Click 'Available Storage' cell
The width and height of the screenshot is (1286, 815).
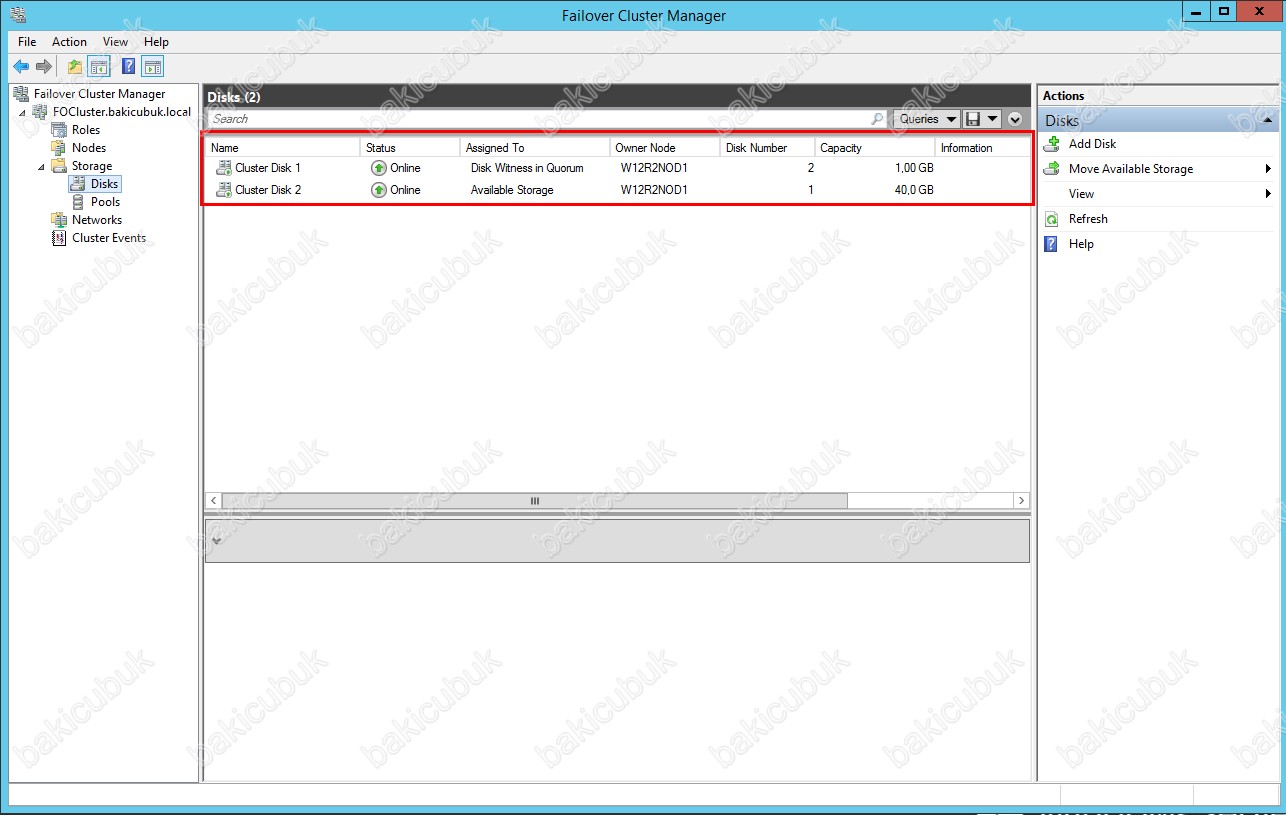pyautogui.click(x=512, y=190)
